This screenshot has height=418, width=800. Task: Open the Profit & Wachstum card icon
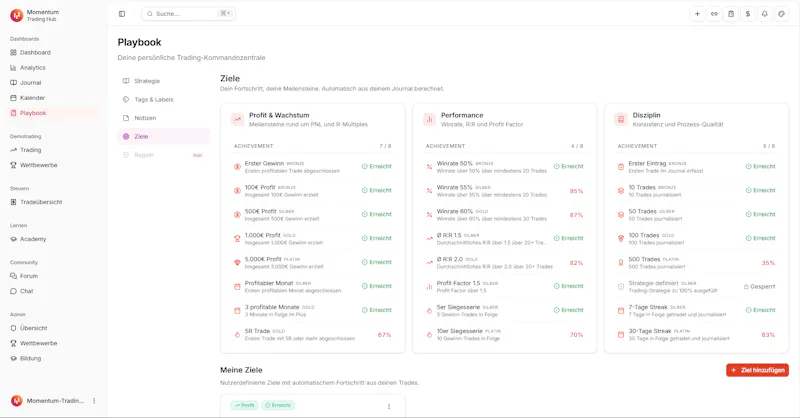237,119
